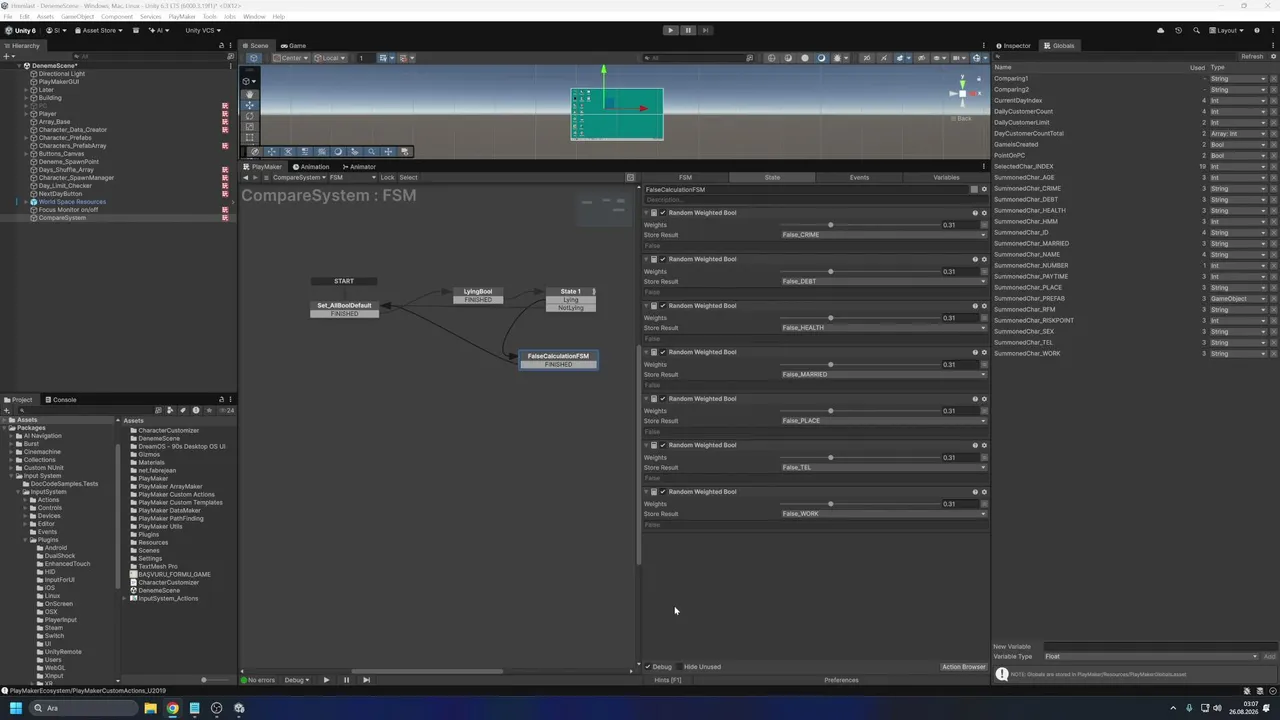The image size is (1280, 720).
Task: Switch to the Game tab
Action: (x=294, y=45)
